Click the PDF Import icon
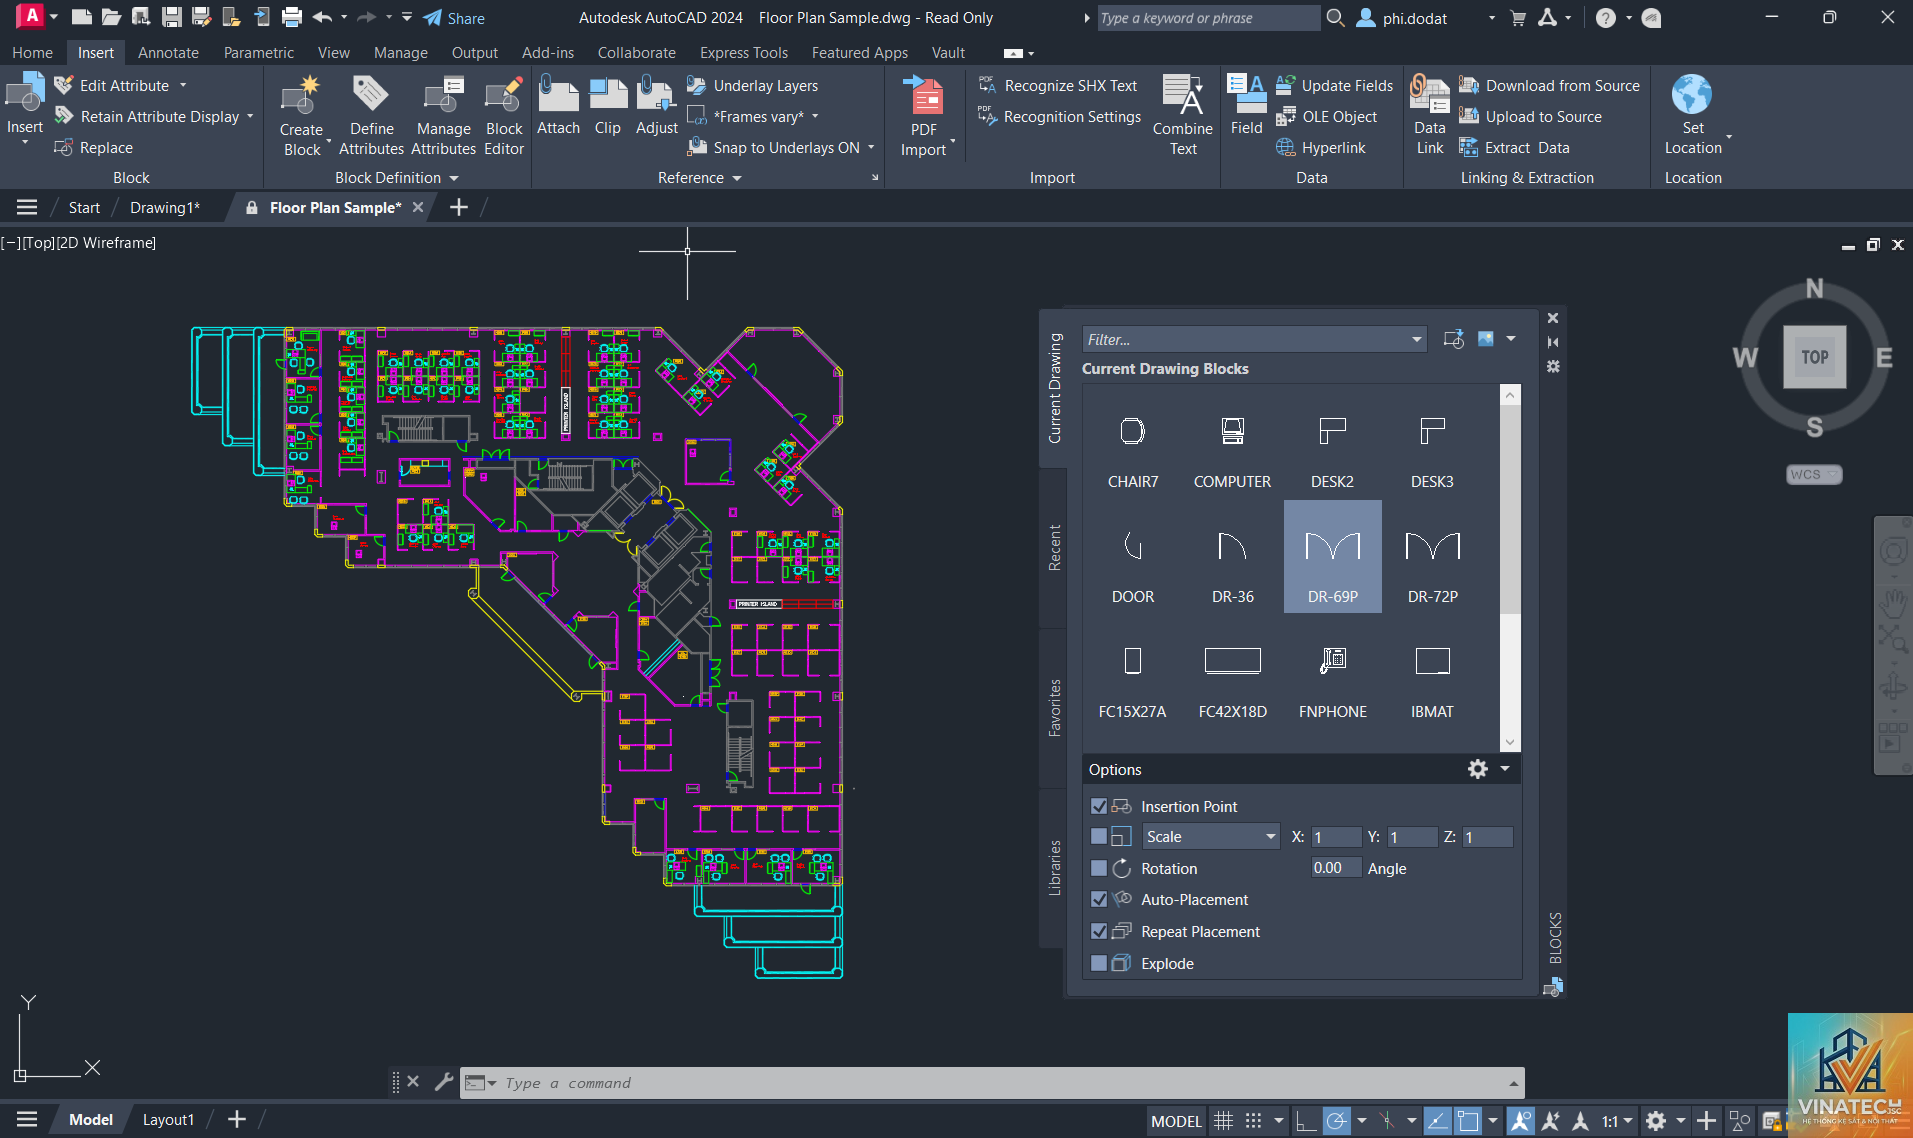 click(x=923, y=96)
